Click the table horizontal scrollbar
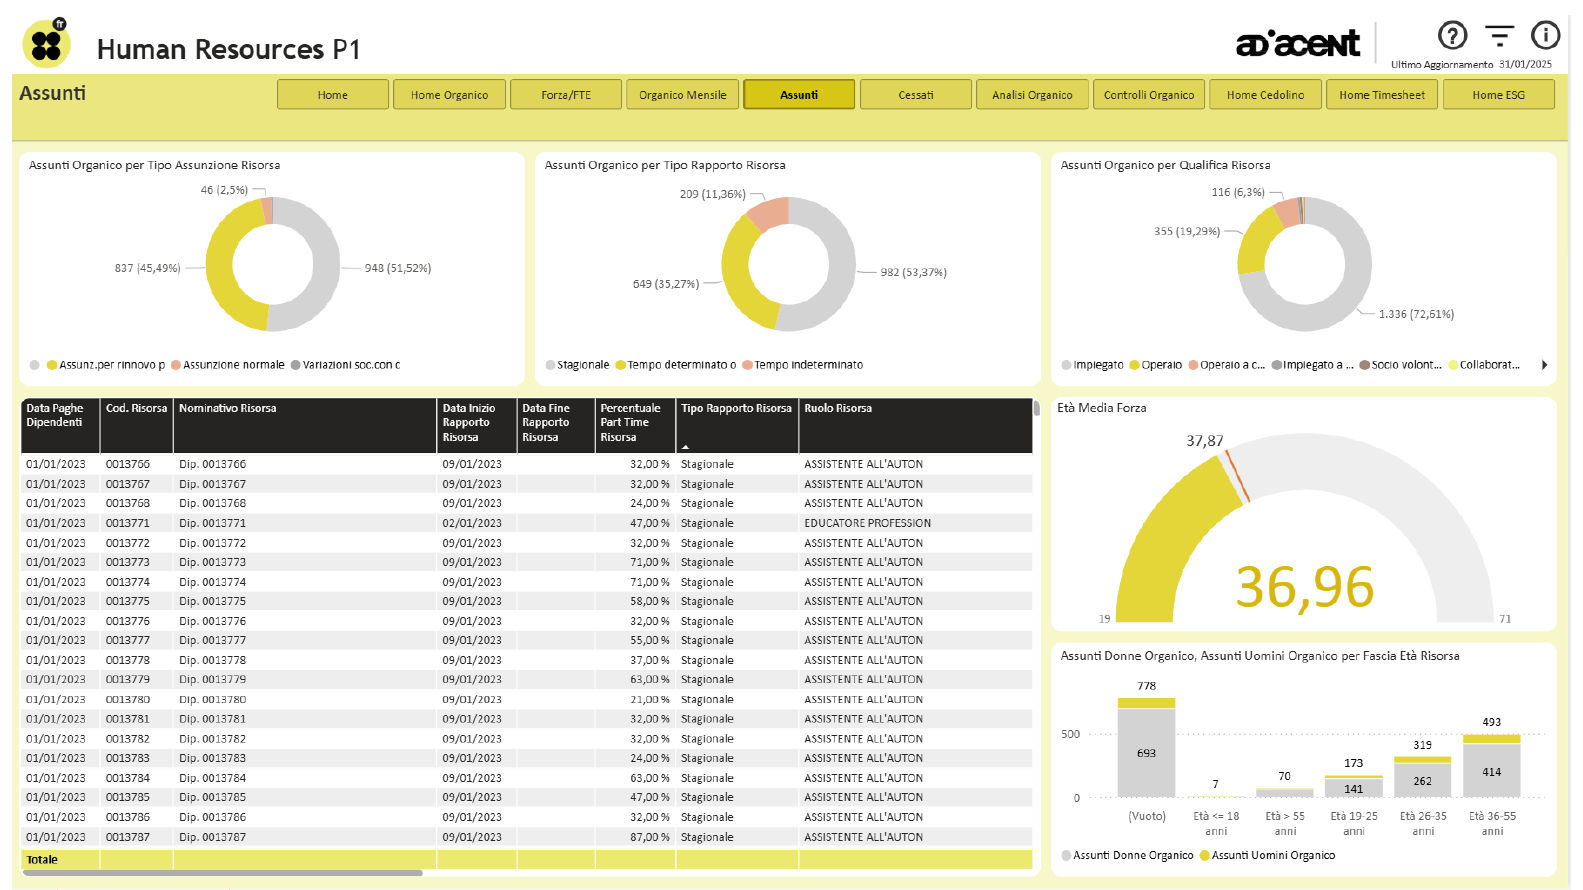Screen dimensions: 1583x890 [222, 873]
